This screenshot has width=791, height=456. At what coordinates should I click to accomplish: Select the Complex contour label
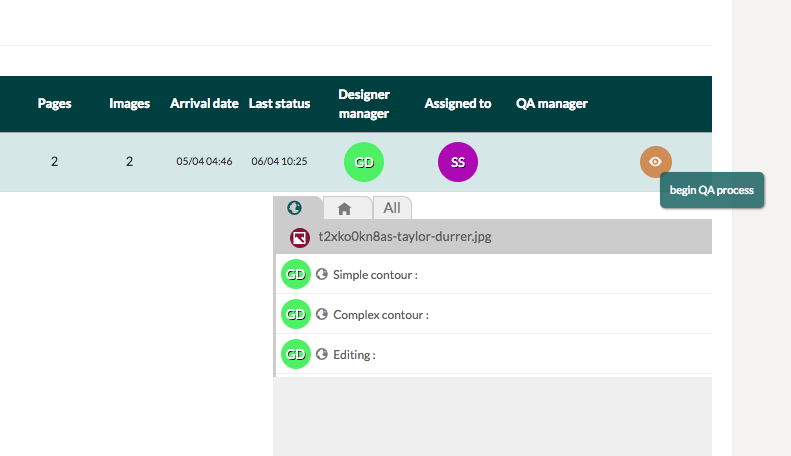point(381,315)
